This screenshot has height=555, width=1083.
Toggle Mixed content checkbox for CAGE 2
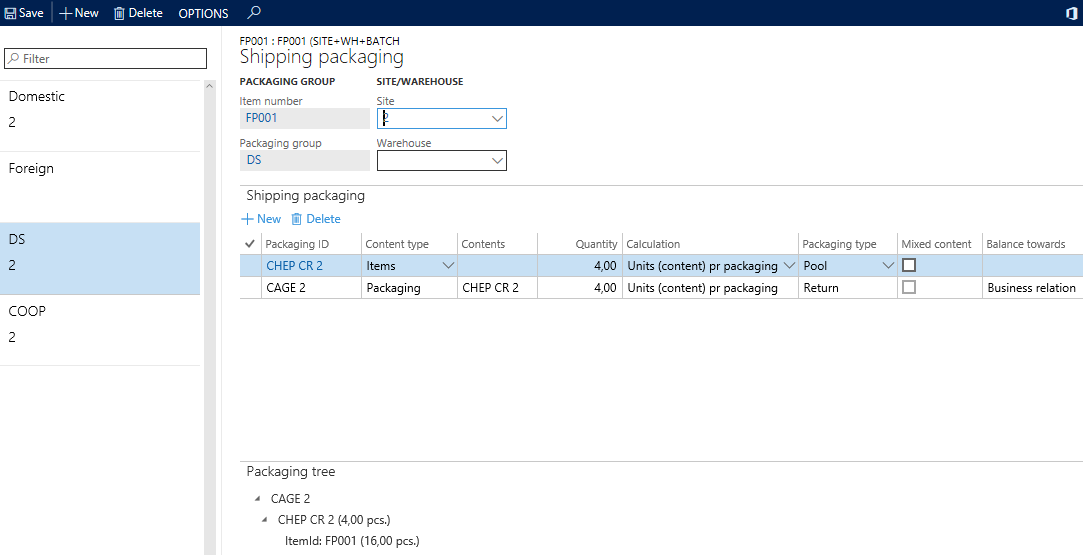coord(909,288)
